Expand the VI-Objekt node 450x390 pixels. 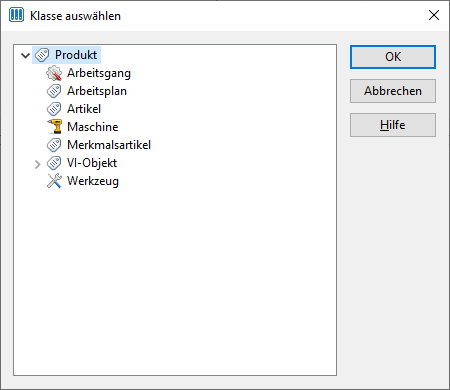click(x=37, y=164)
